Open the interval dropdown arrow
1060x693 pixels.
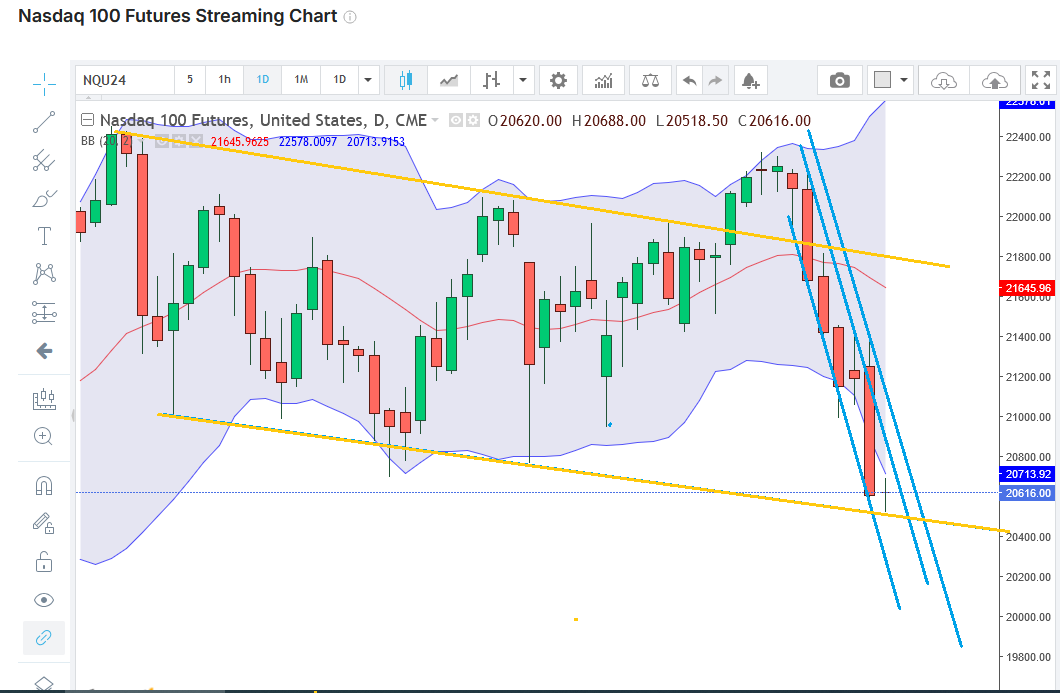click(x=368, y=80)
